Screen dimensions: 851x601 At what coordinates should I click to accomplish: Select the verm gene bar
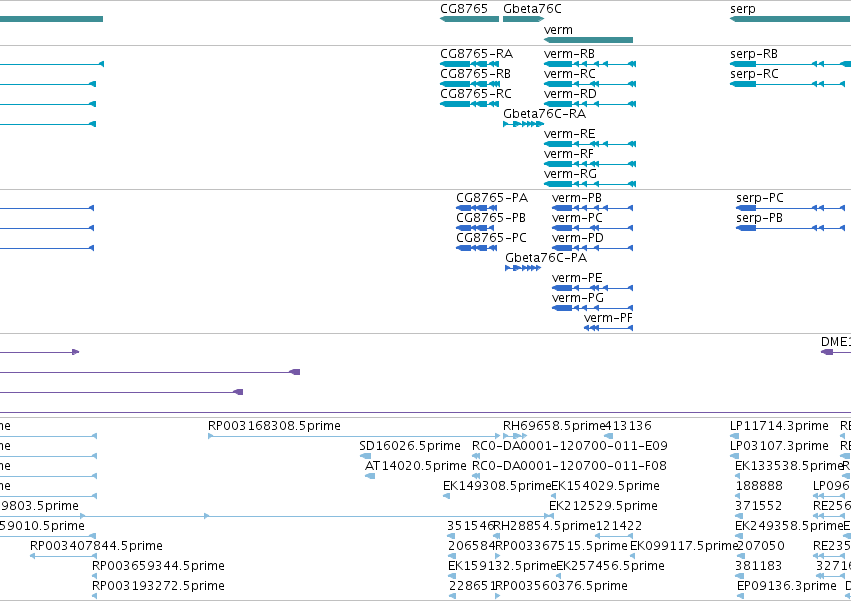click(588, 40)
